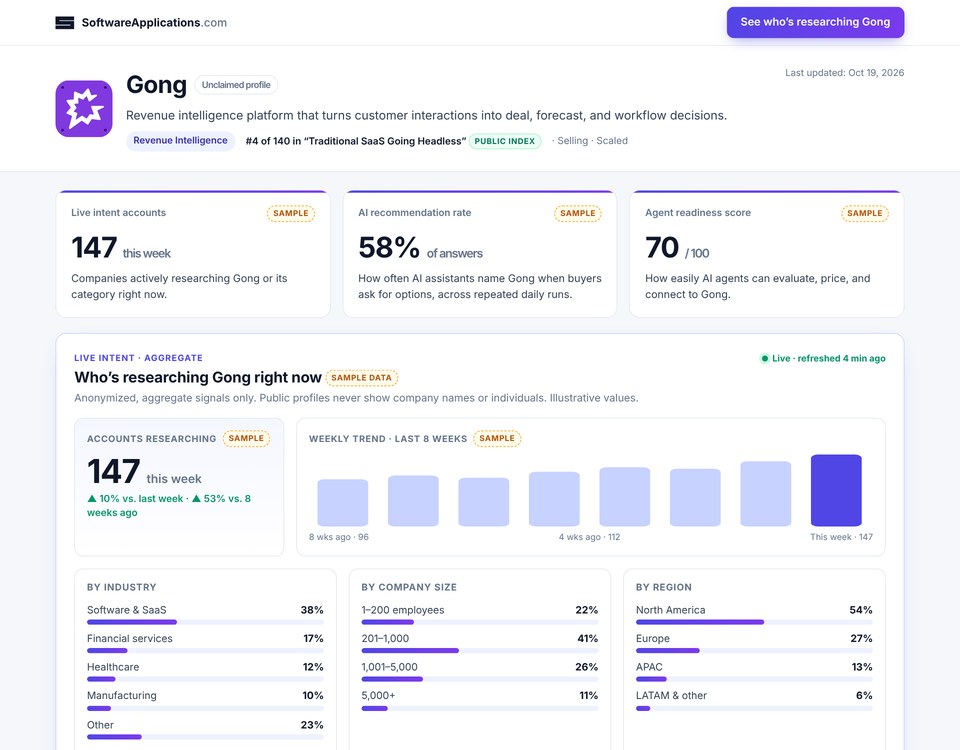
Task: Click Live · refreshed 4 min ago text
Action: point(828,358)
